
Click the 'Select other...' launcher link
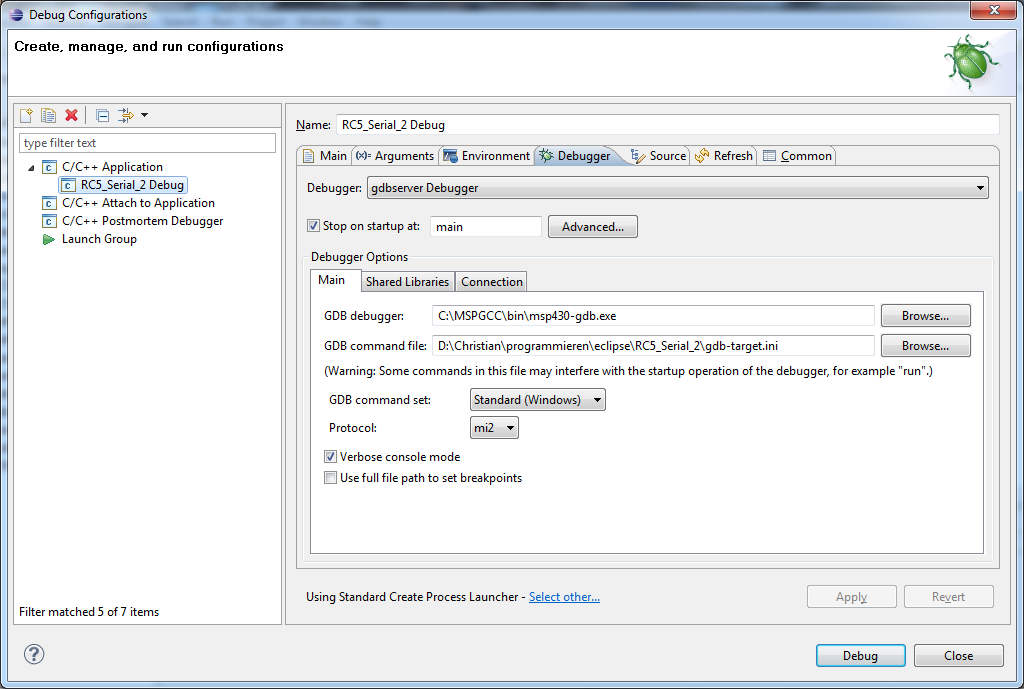(x=564, y=596)
